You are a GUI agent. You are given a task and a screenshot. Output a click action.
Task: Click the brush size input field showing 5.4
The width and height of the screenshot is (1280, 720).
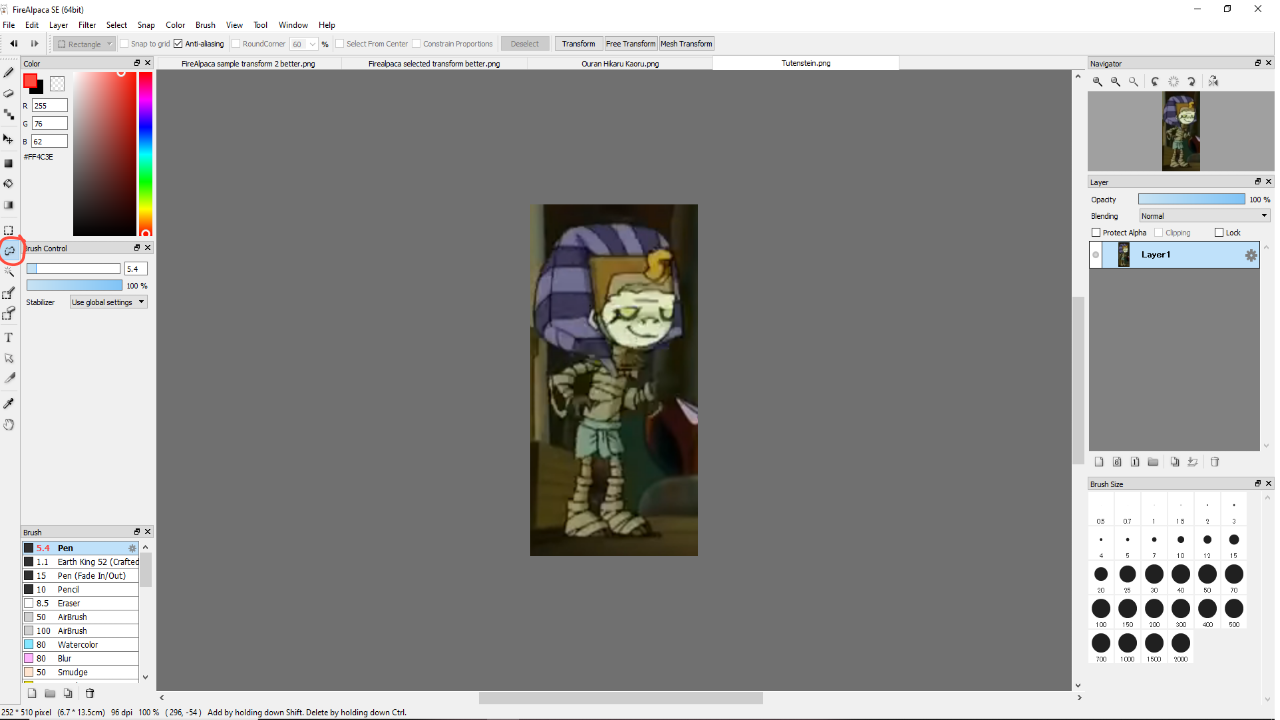click(x=136, y=269)
